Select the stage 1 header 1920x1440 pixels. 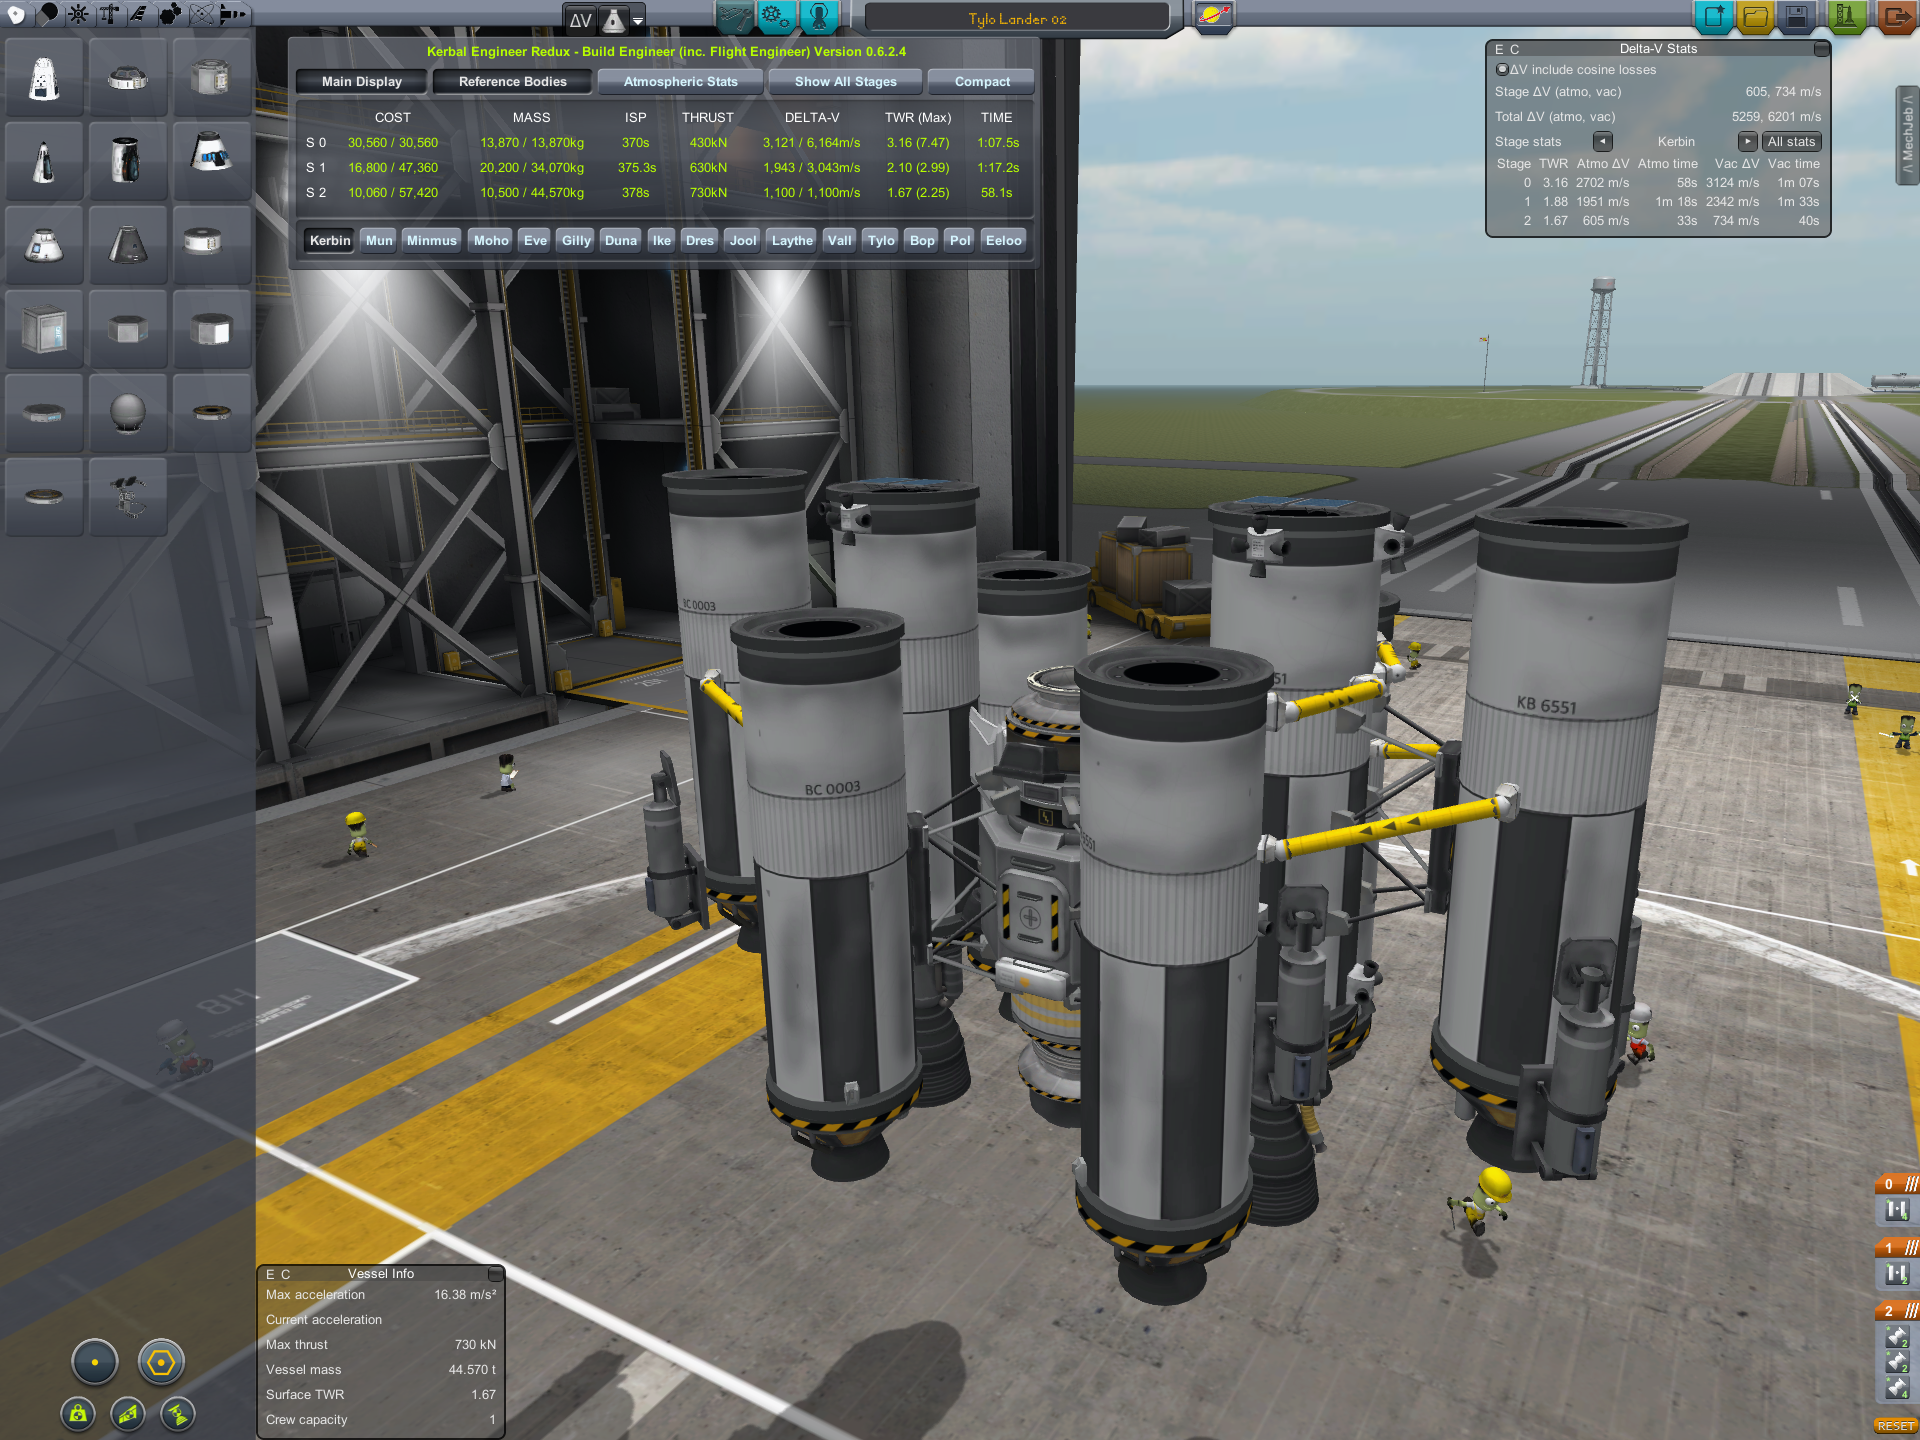coord(1897,1248)
